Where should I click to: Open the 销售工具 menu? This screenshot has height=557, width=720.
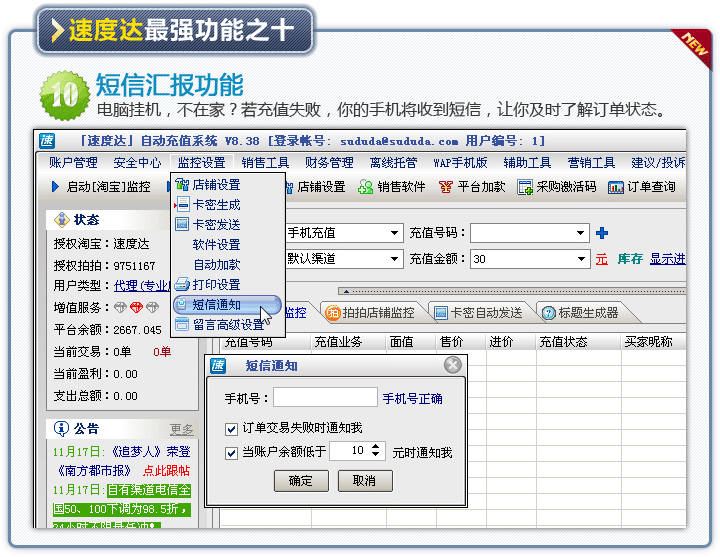[x=265, y=163]
